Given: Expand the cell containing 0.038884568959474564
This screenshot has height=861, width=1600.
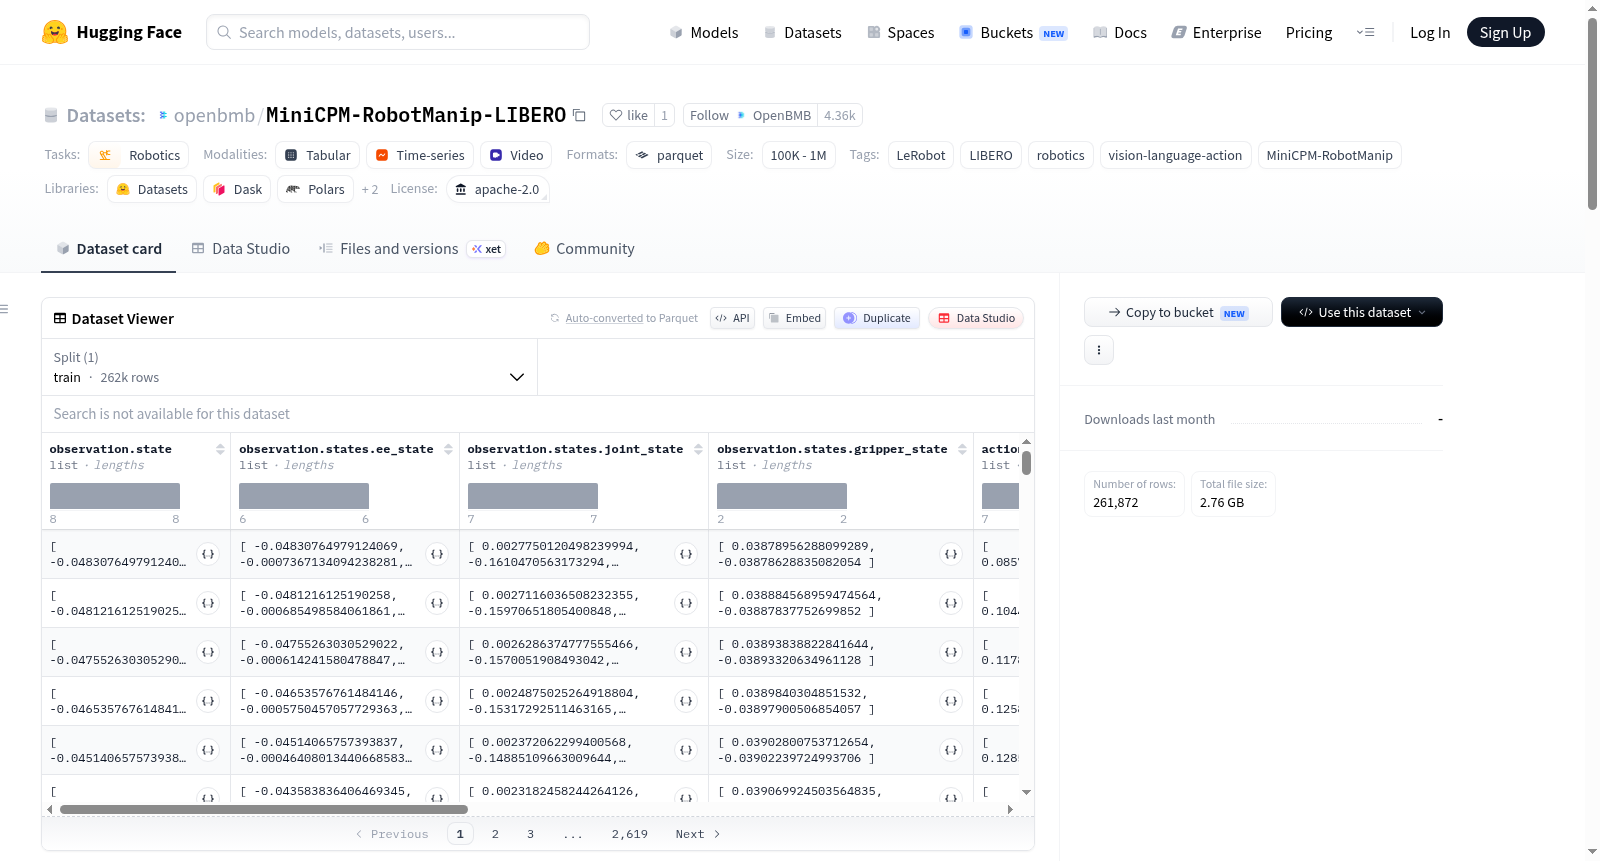Looking at the screenshot, I should 951,603.
